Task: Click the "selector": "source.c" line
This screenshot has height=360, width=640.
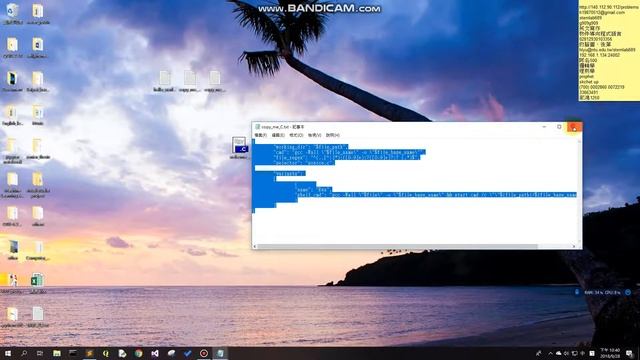Action: [304, 163]
